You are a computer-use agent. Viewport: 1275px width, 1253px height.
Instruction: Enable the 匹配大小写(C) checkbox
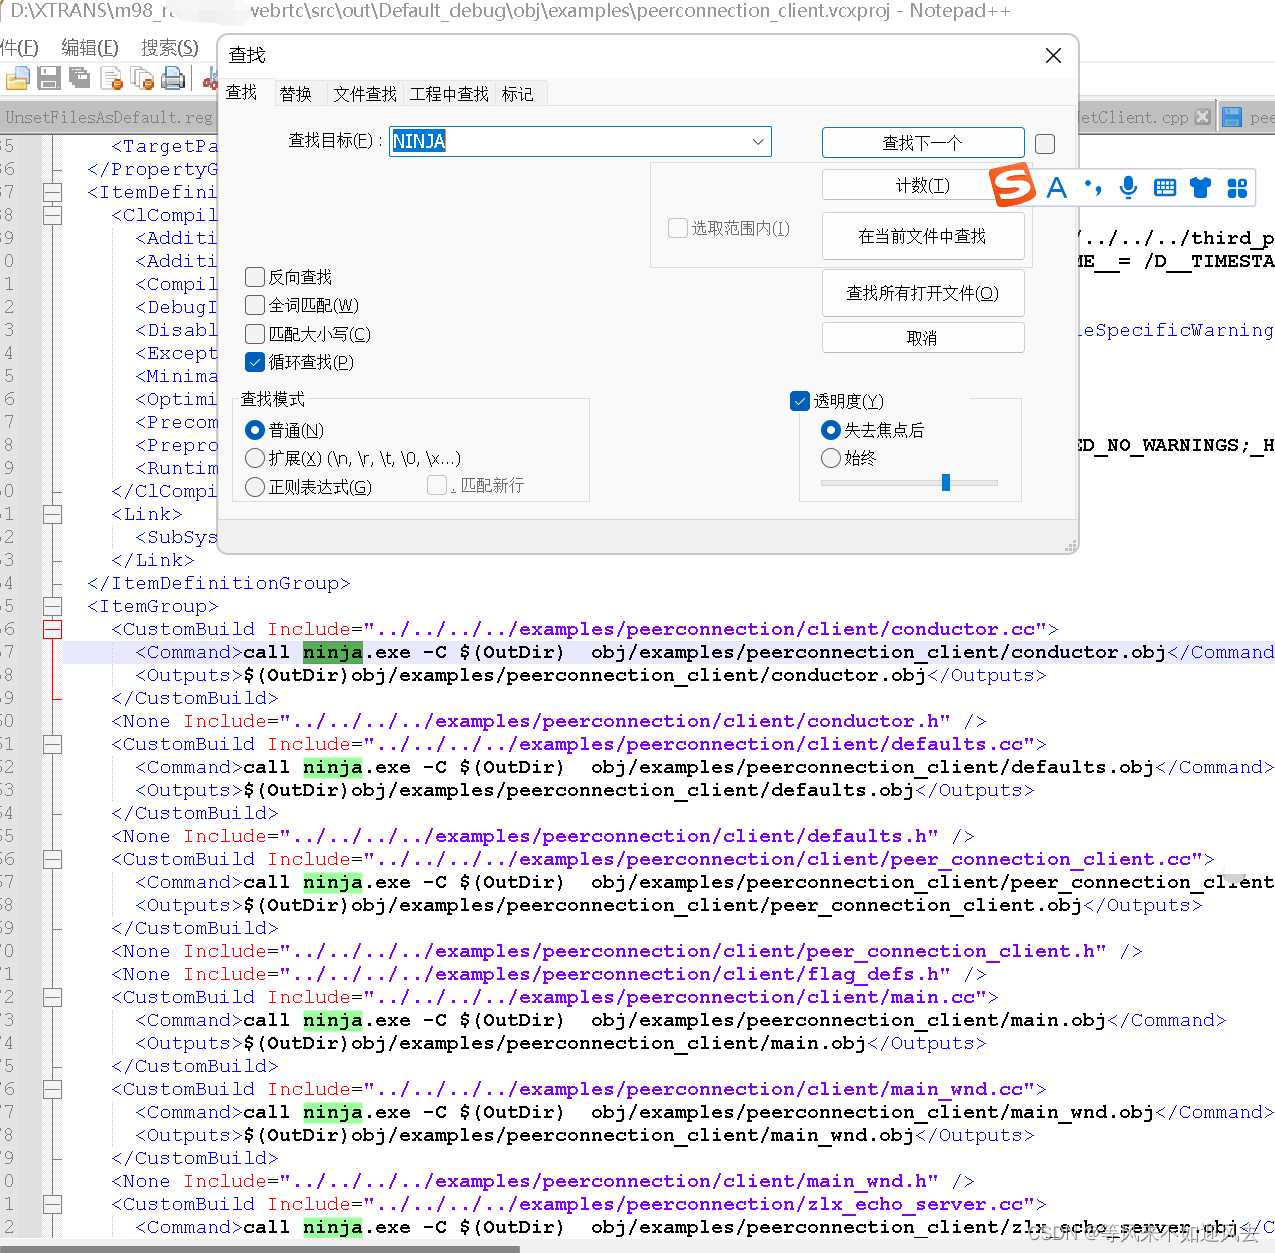click(x=255, y=334)
